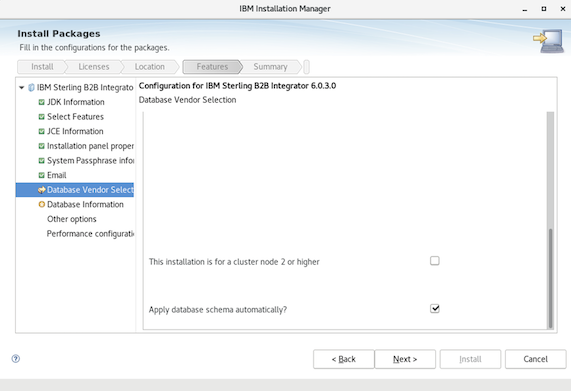Close the IBM Installation Manager window
The height and width of the screenshot is (391, 571).
(x=563, y=9)
